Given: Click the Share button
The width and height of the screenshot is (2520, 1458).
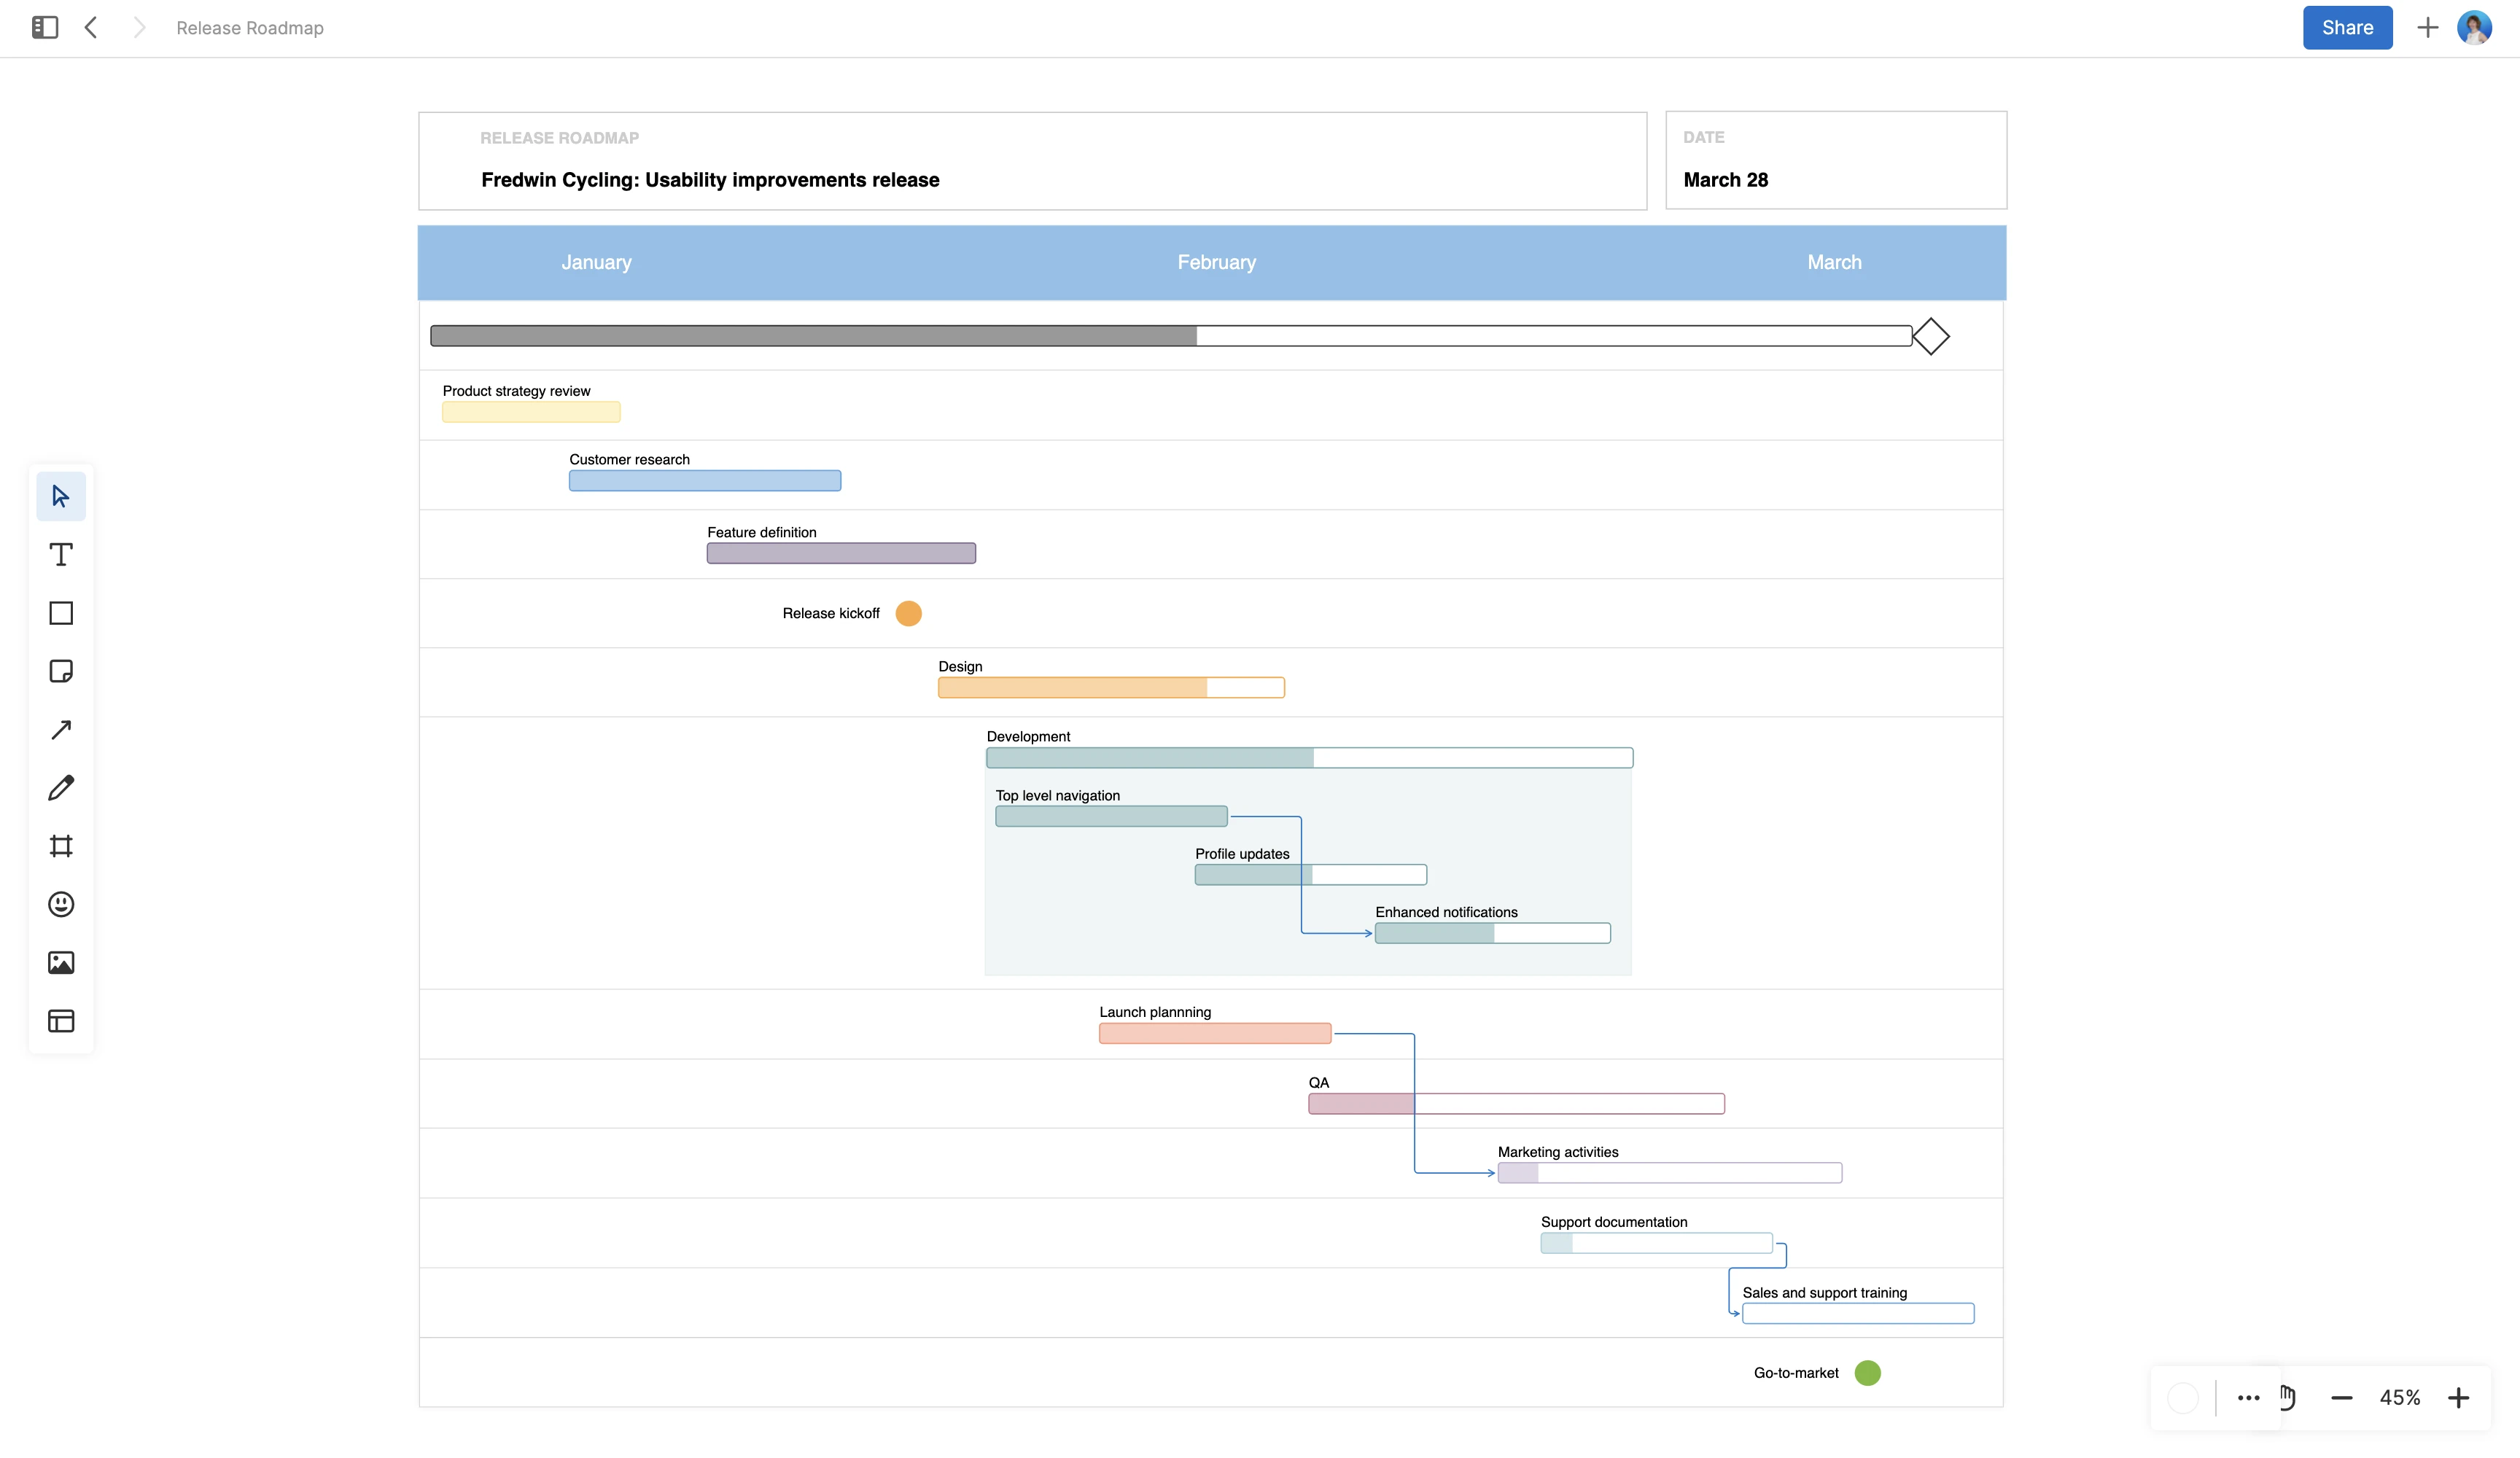Looking at the screenshot, I should 2346,28.
